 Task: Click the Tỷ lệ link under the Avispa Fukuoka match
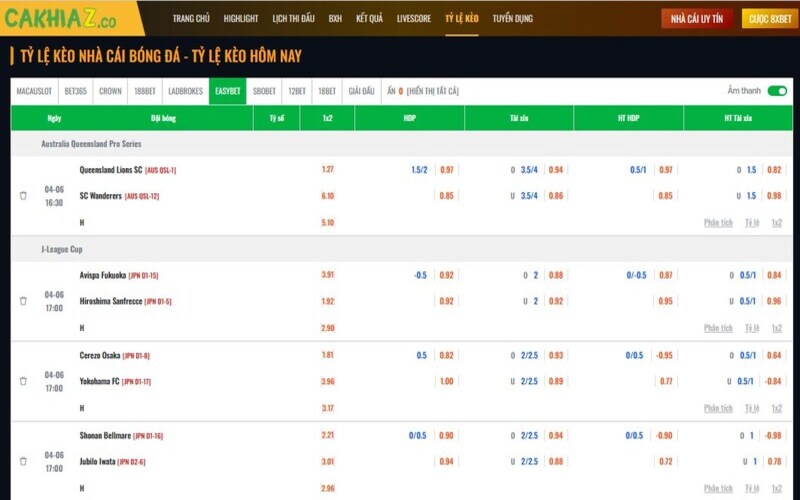[751, 328]
